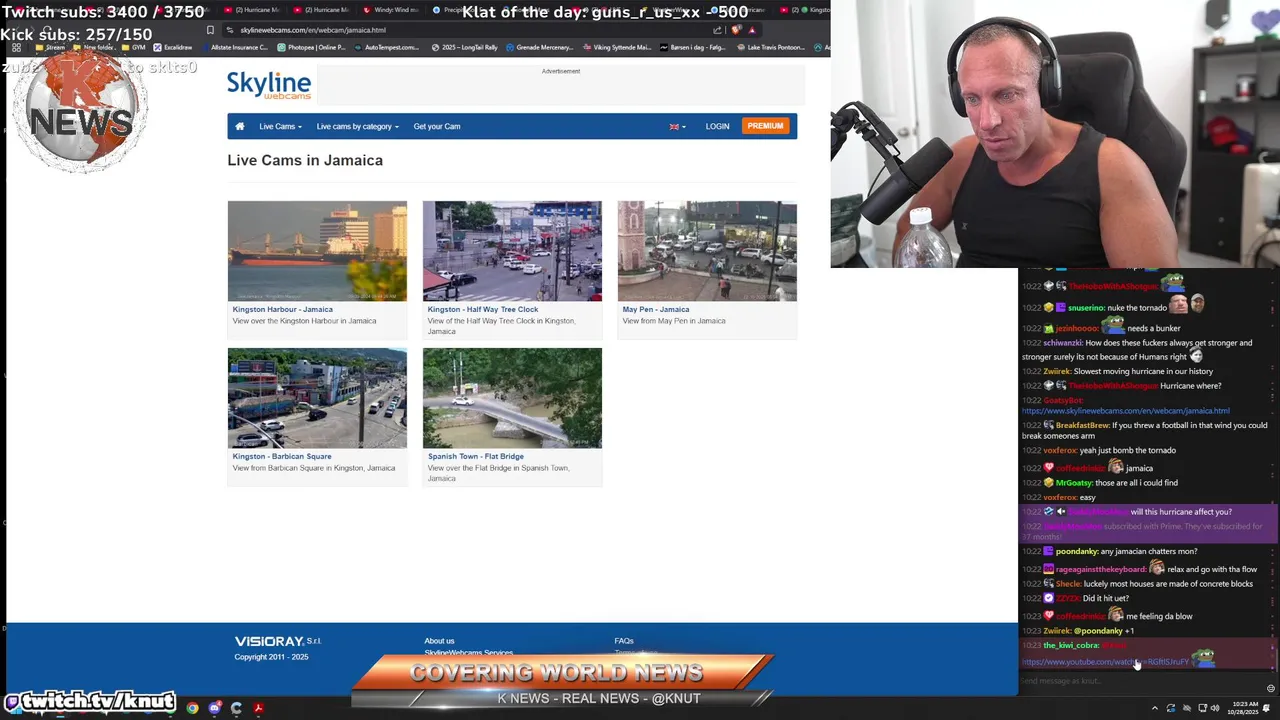This screenshot has width=1280, height=720.
Task: Click the Brave rewards triangle icon
Action: [x=752, y=30]
